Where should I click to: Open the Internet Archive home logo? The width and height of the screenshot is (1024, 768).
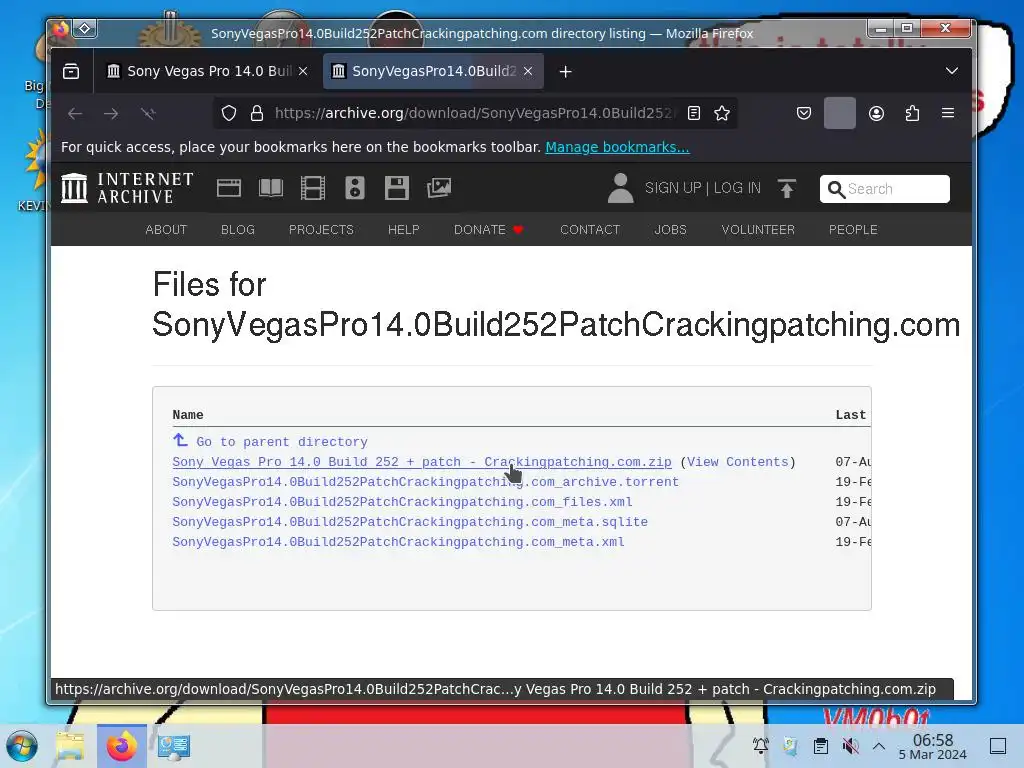pyautogui.click(x=127, y=188)
